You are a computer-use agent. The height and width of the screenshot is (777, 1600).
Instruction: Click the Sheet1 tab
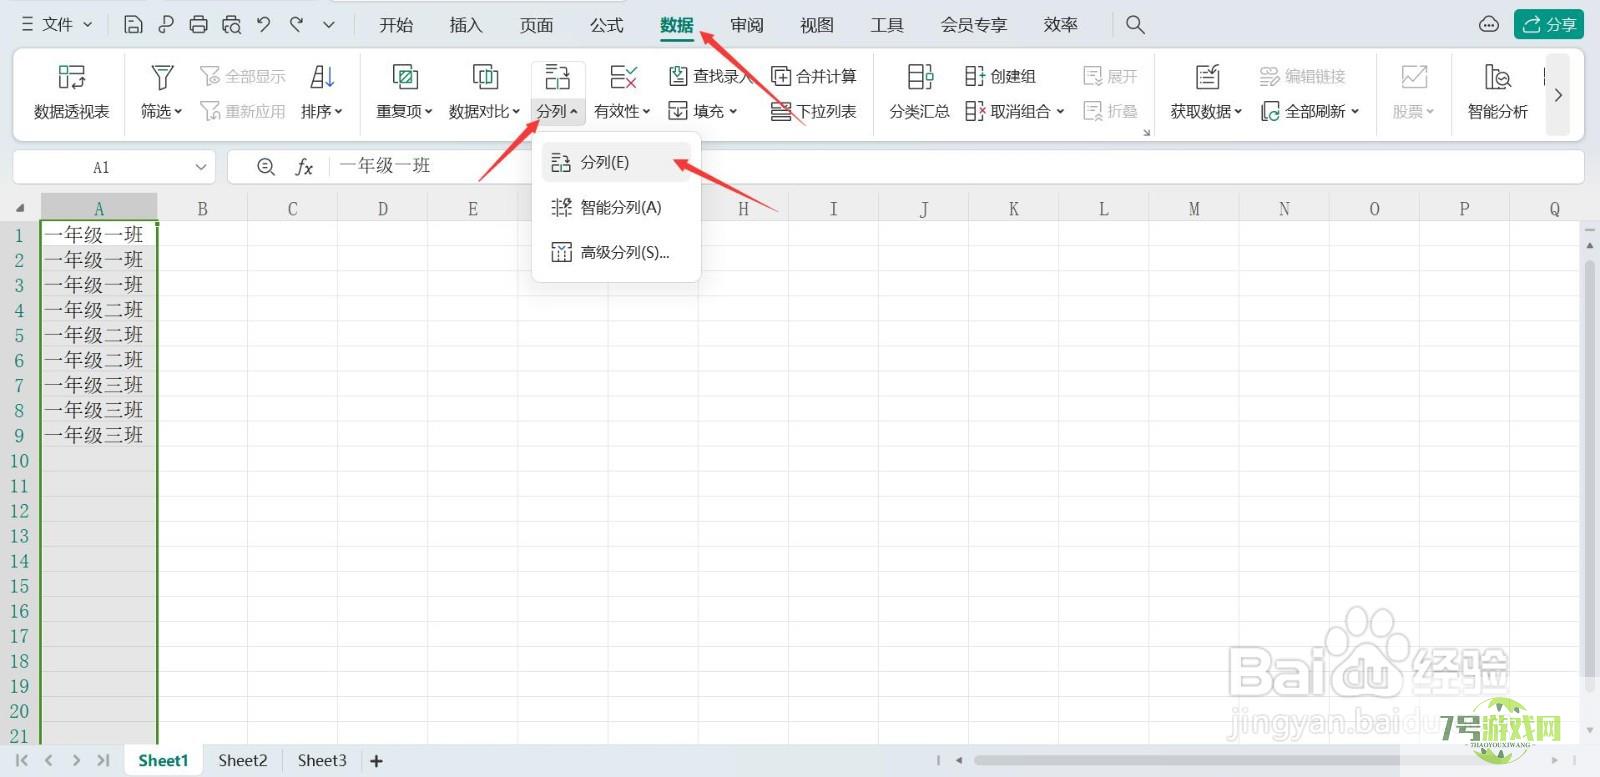tap(163, 760)
